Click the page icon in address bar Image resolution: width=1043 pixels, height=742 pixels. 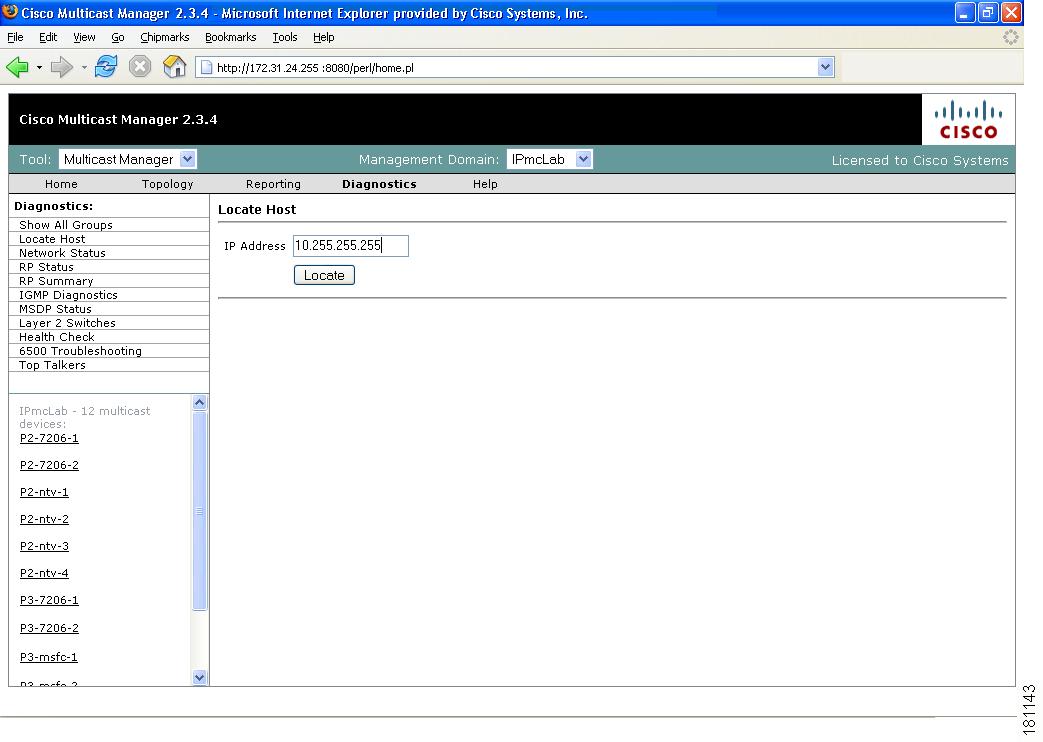coord(206,67)
